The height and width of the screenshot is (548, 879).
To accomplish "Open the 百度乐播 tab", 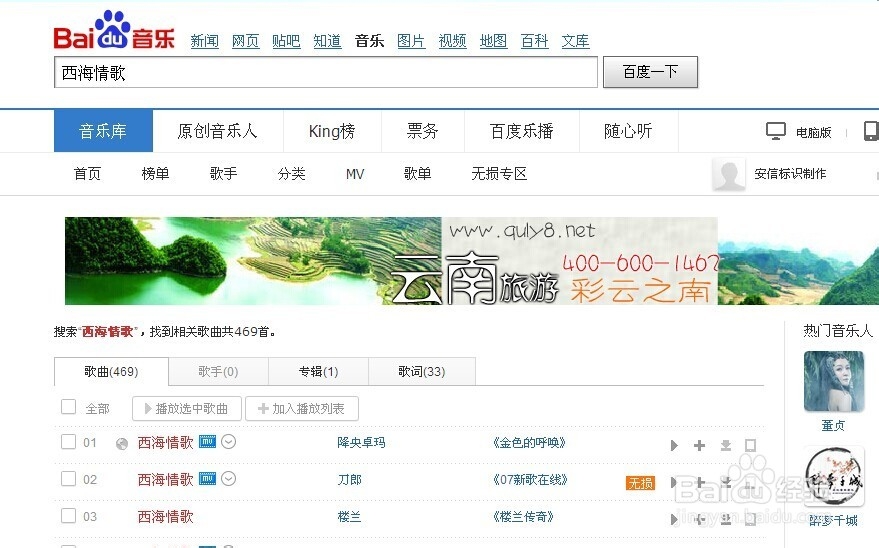I will [522, 131].
